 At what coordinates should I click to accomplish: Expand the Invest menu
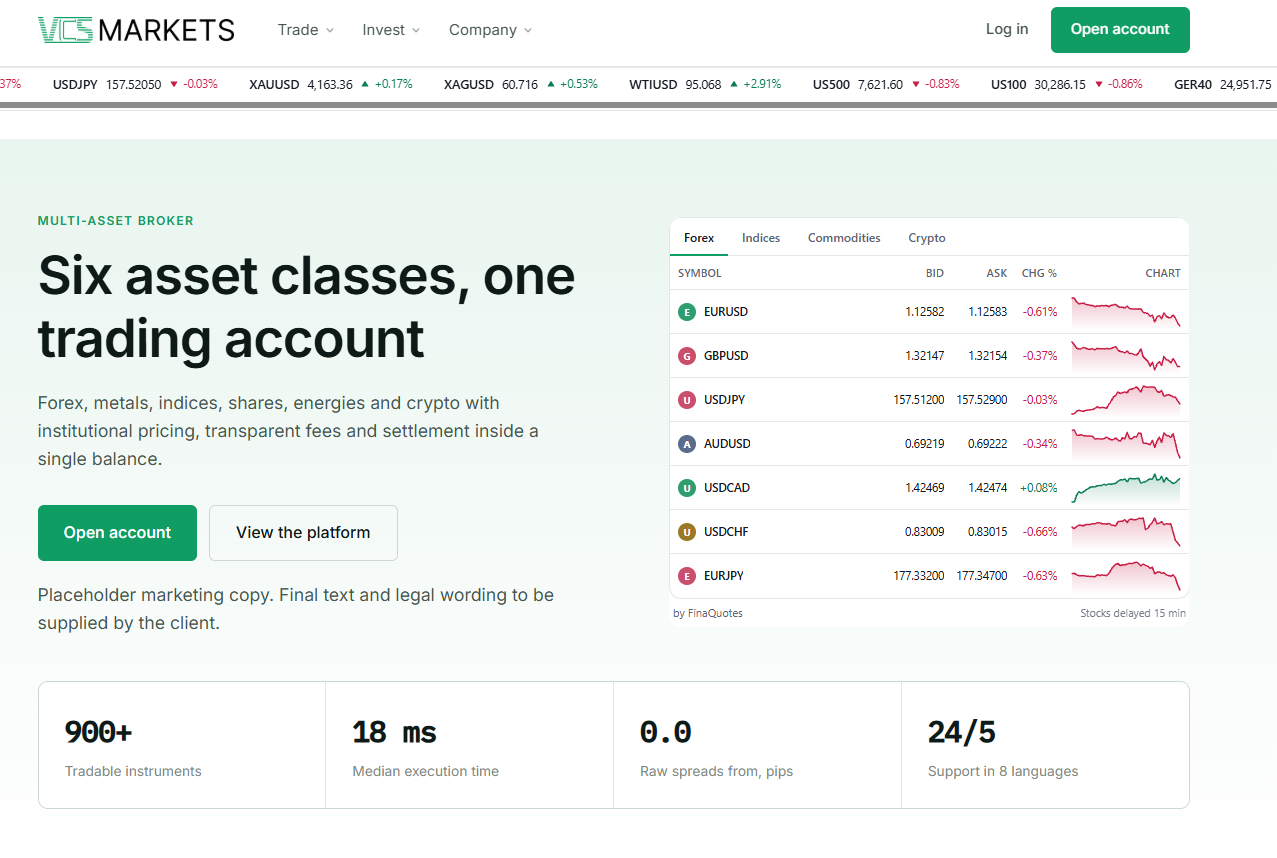coord(391,30)
